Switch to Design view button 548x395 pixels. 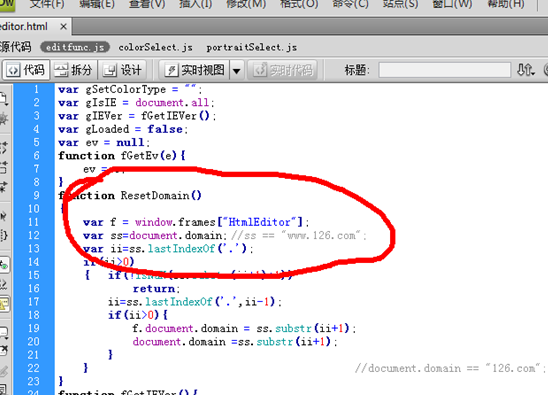pos(122,70)
